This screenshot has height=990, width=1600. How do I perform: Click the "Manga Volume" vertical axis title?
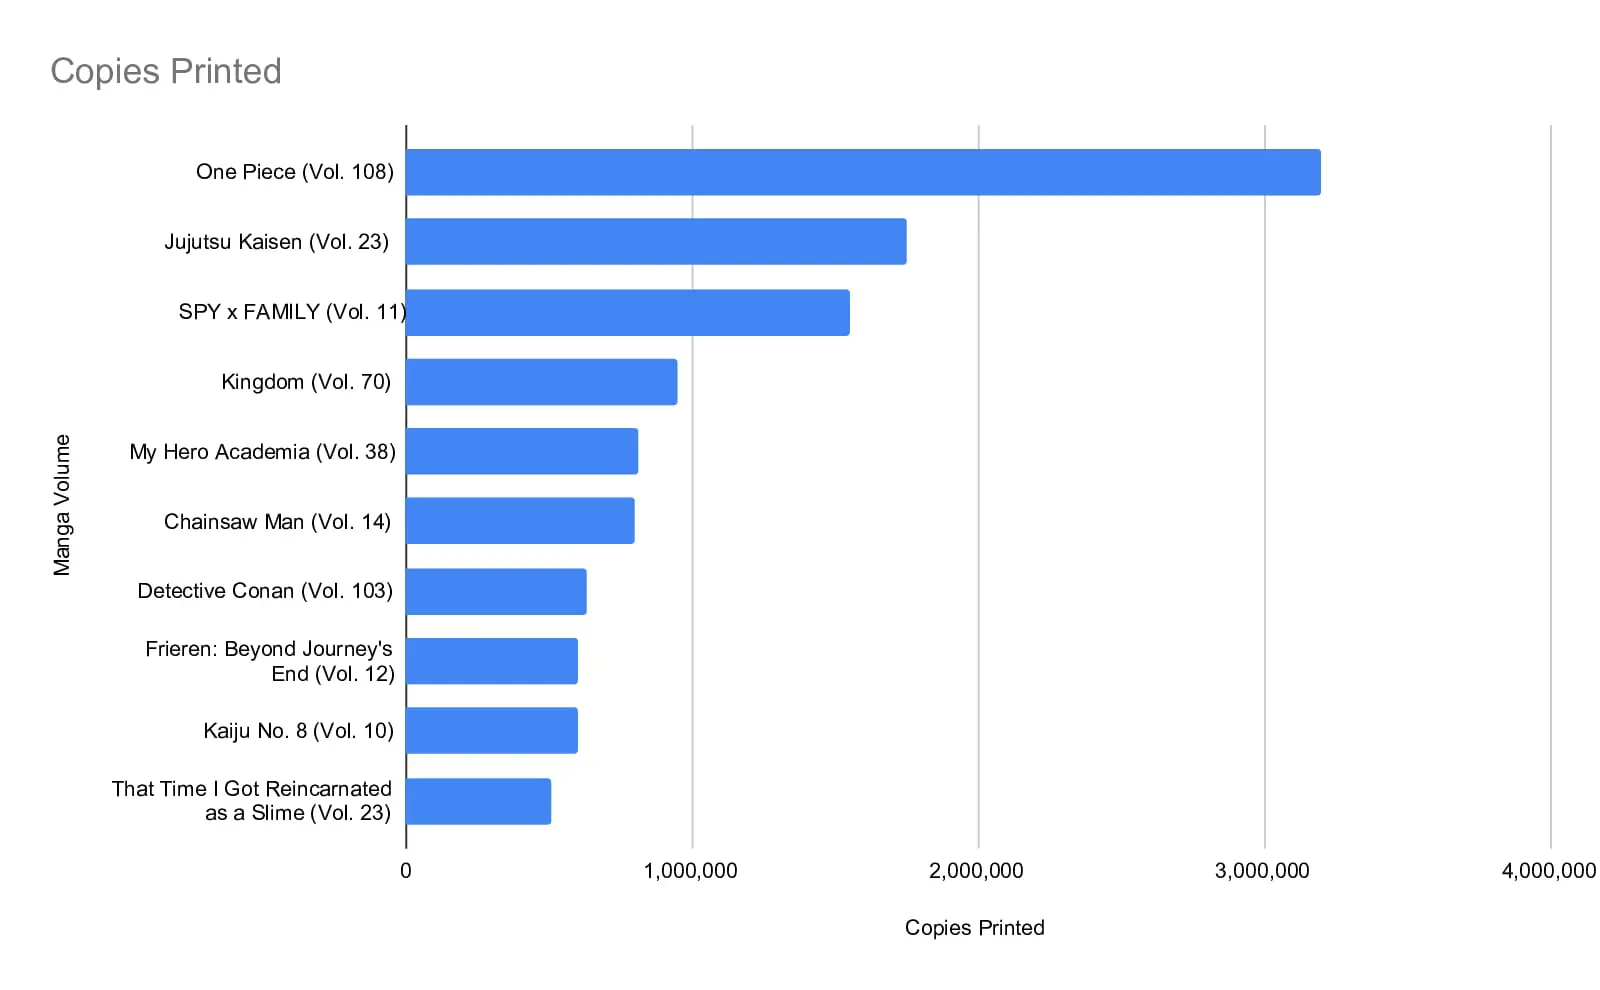click(62, 505)
